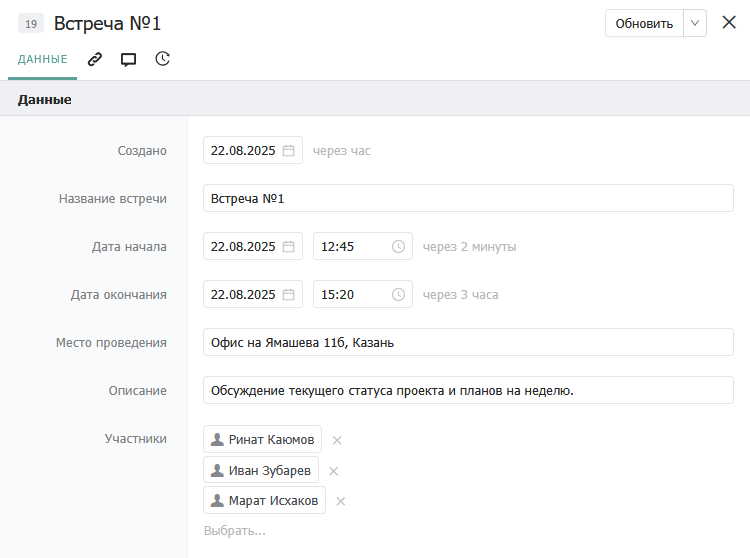The width and height of the screenshot is (750, 558).
Task: Open the links tab icon
Action: click(x=95, y=59)
